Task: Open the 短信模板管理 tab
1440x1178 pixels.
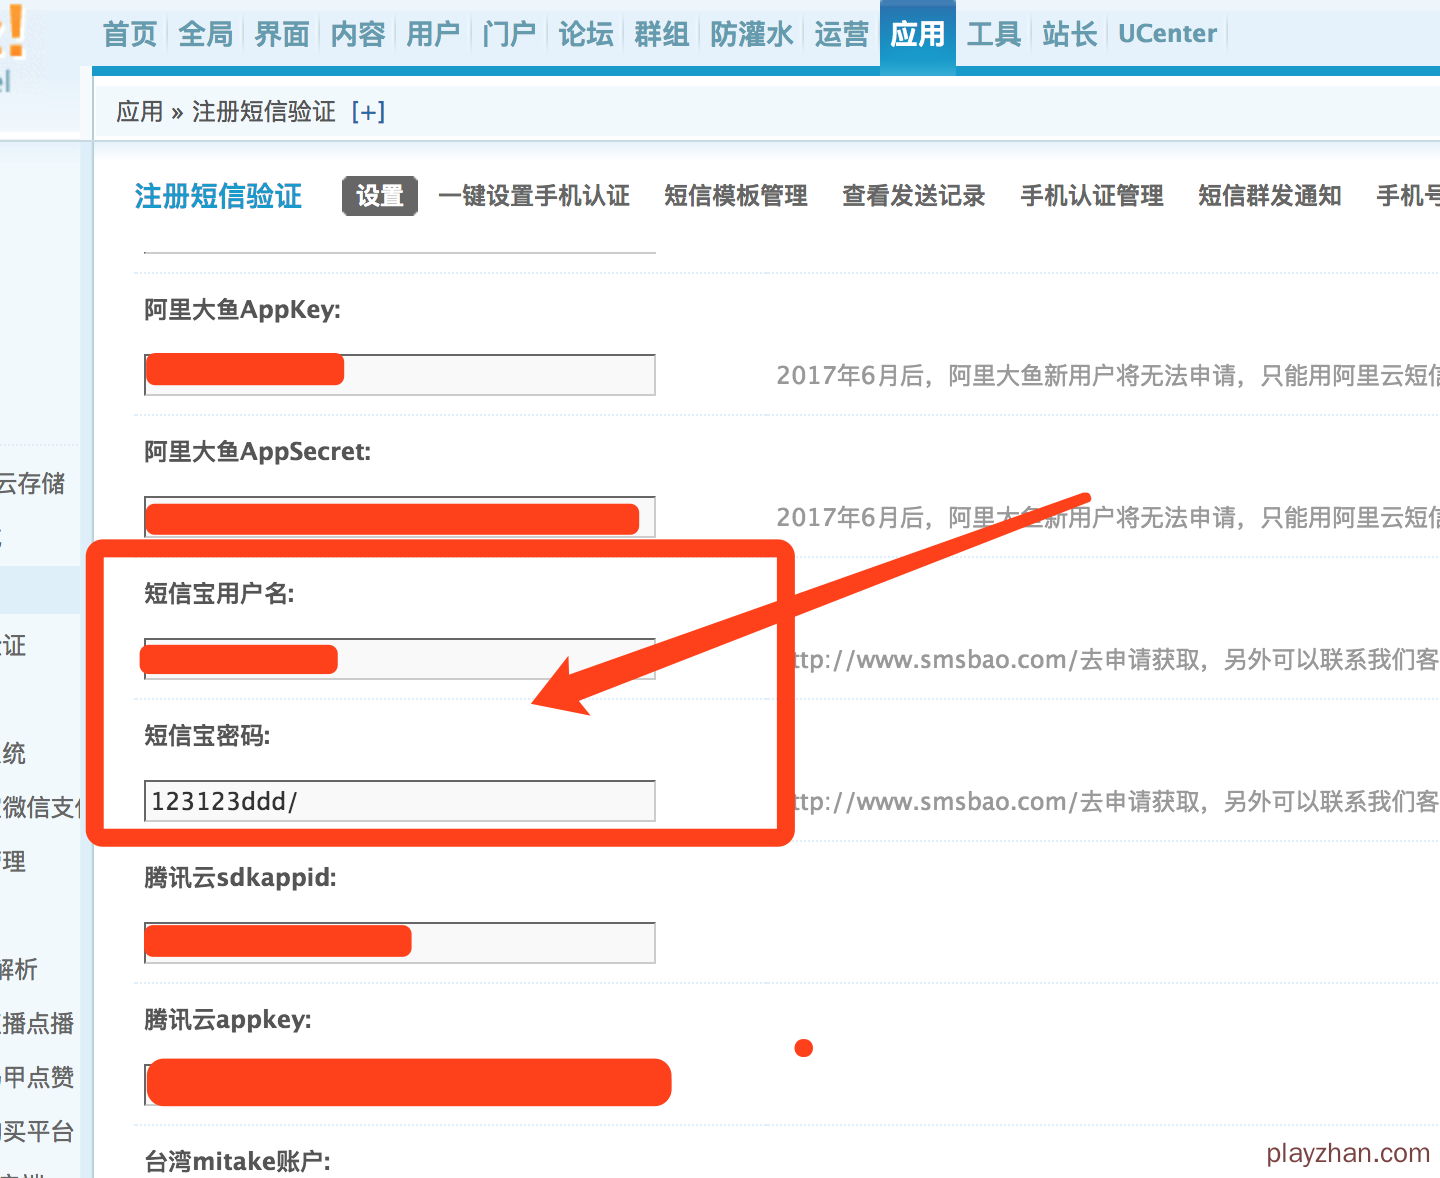Action: [x=735, y=196]
